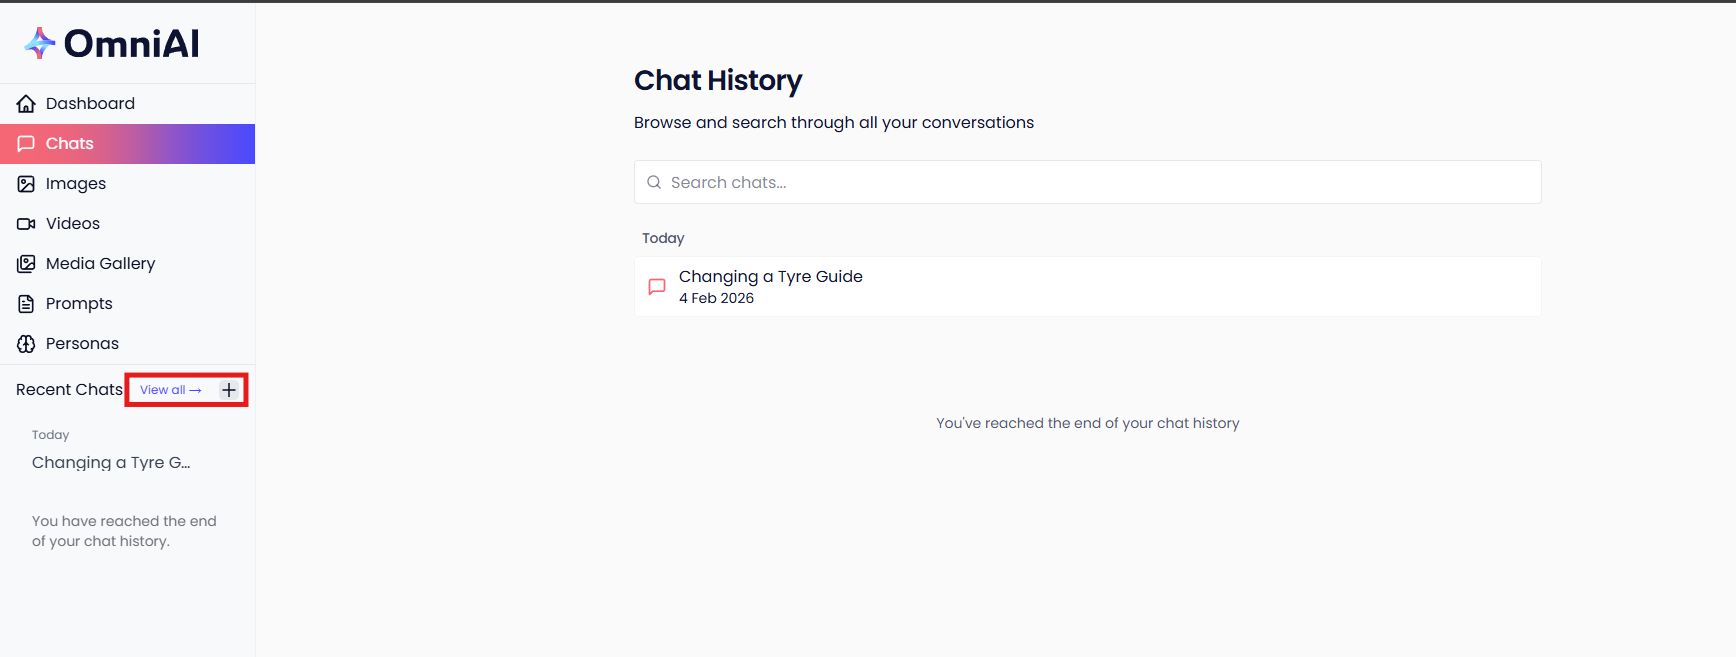Click the Images picture icon in sidebar

(x=26, y=184)
